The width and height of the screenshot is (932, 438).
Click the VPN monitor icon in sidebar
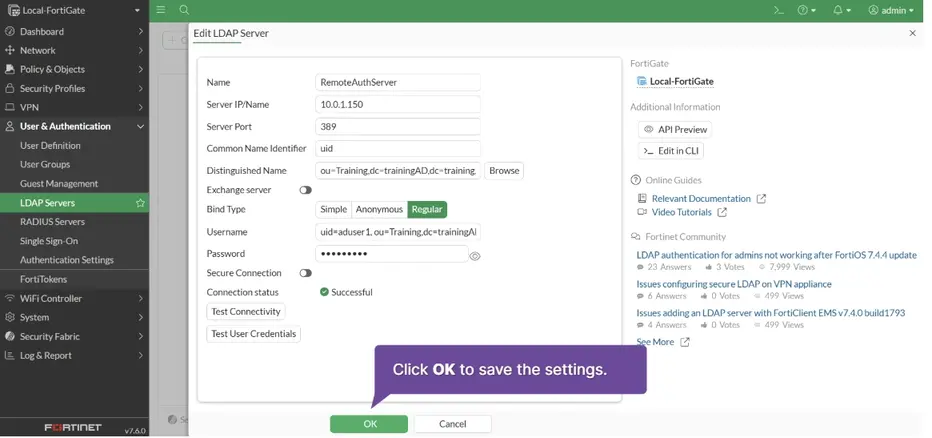[x=10, y=107]
